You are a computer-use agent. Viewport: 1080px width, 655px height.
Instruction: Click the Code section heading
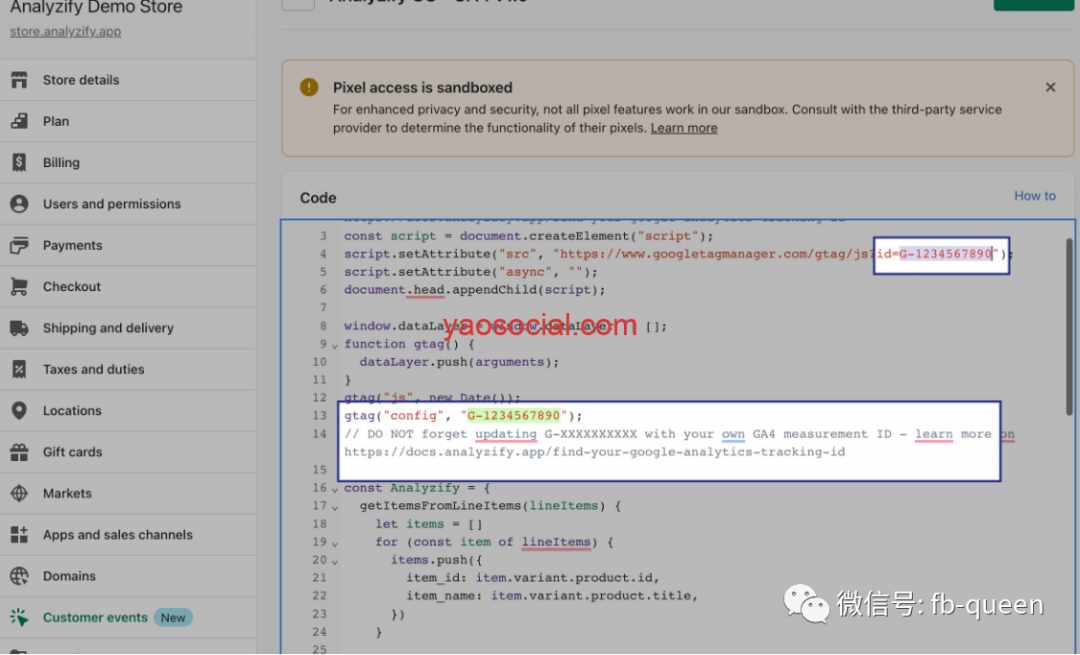pyautogui.click(x=318, y=198)
